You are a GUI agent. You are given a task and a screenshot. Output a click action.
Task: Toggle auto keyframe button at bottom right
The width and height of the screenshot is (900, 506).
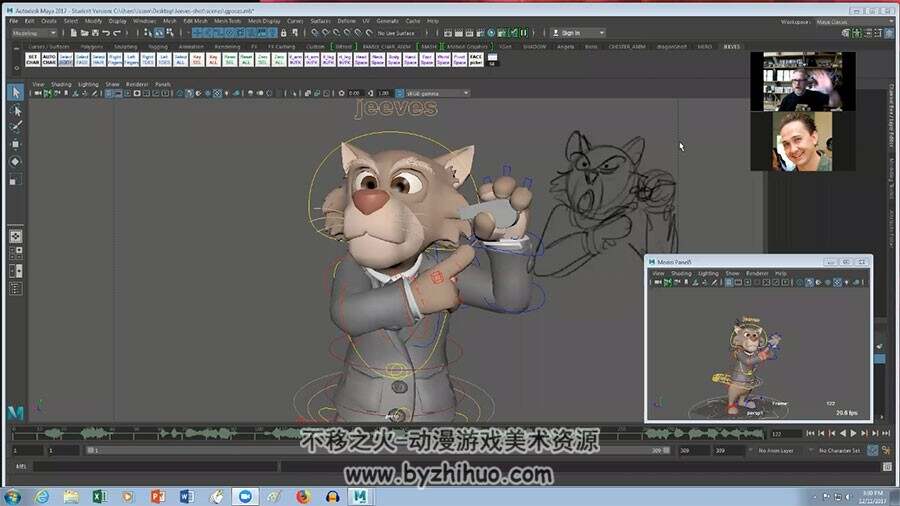tap(872, 451)
